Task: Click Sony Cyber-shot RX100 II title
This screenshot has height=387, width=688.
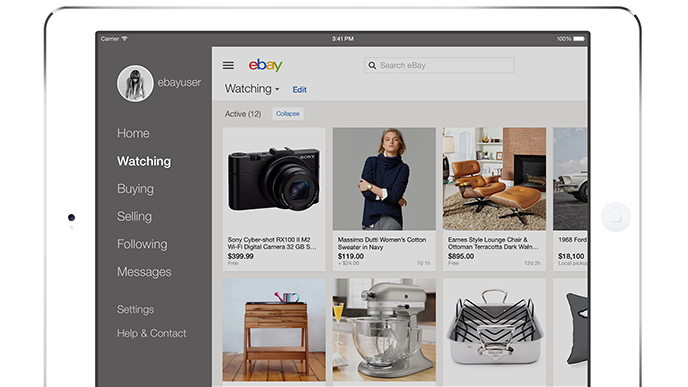Action: [x=272, y=243]
